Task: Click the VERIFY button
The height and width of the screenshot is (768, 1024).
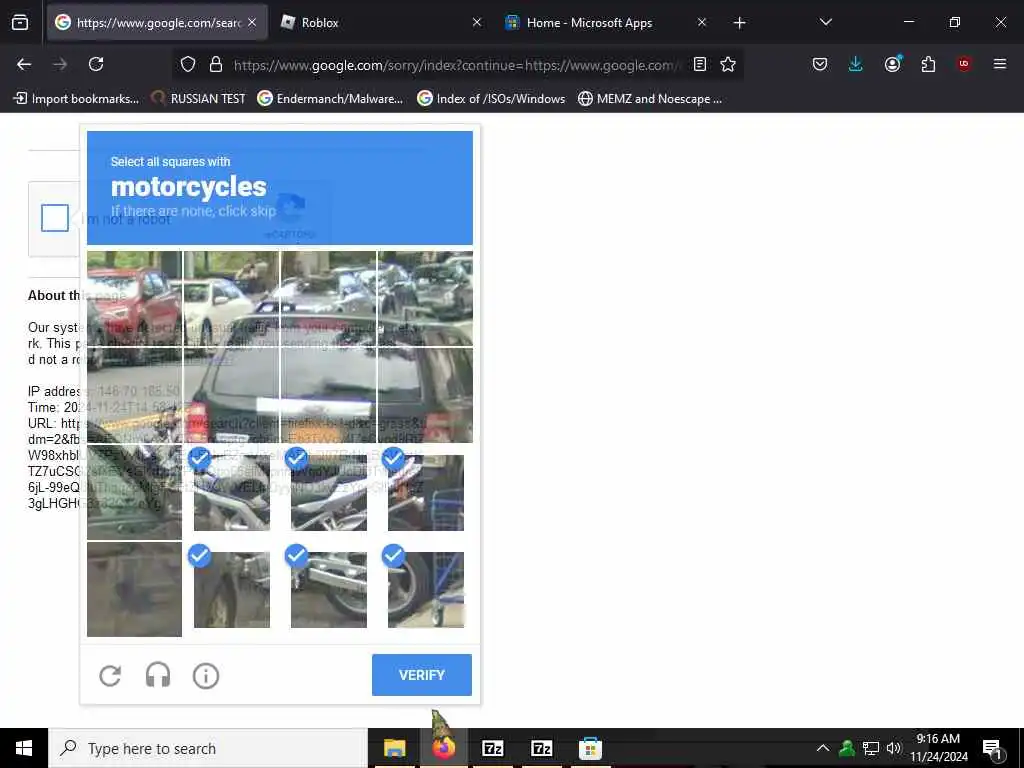Action: pos(422,675)
